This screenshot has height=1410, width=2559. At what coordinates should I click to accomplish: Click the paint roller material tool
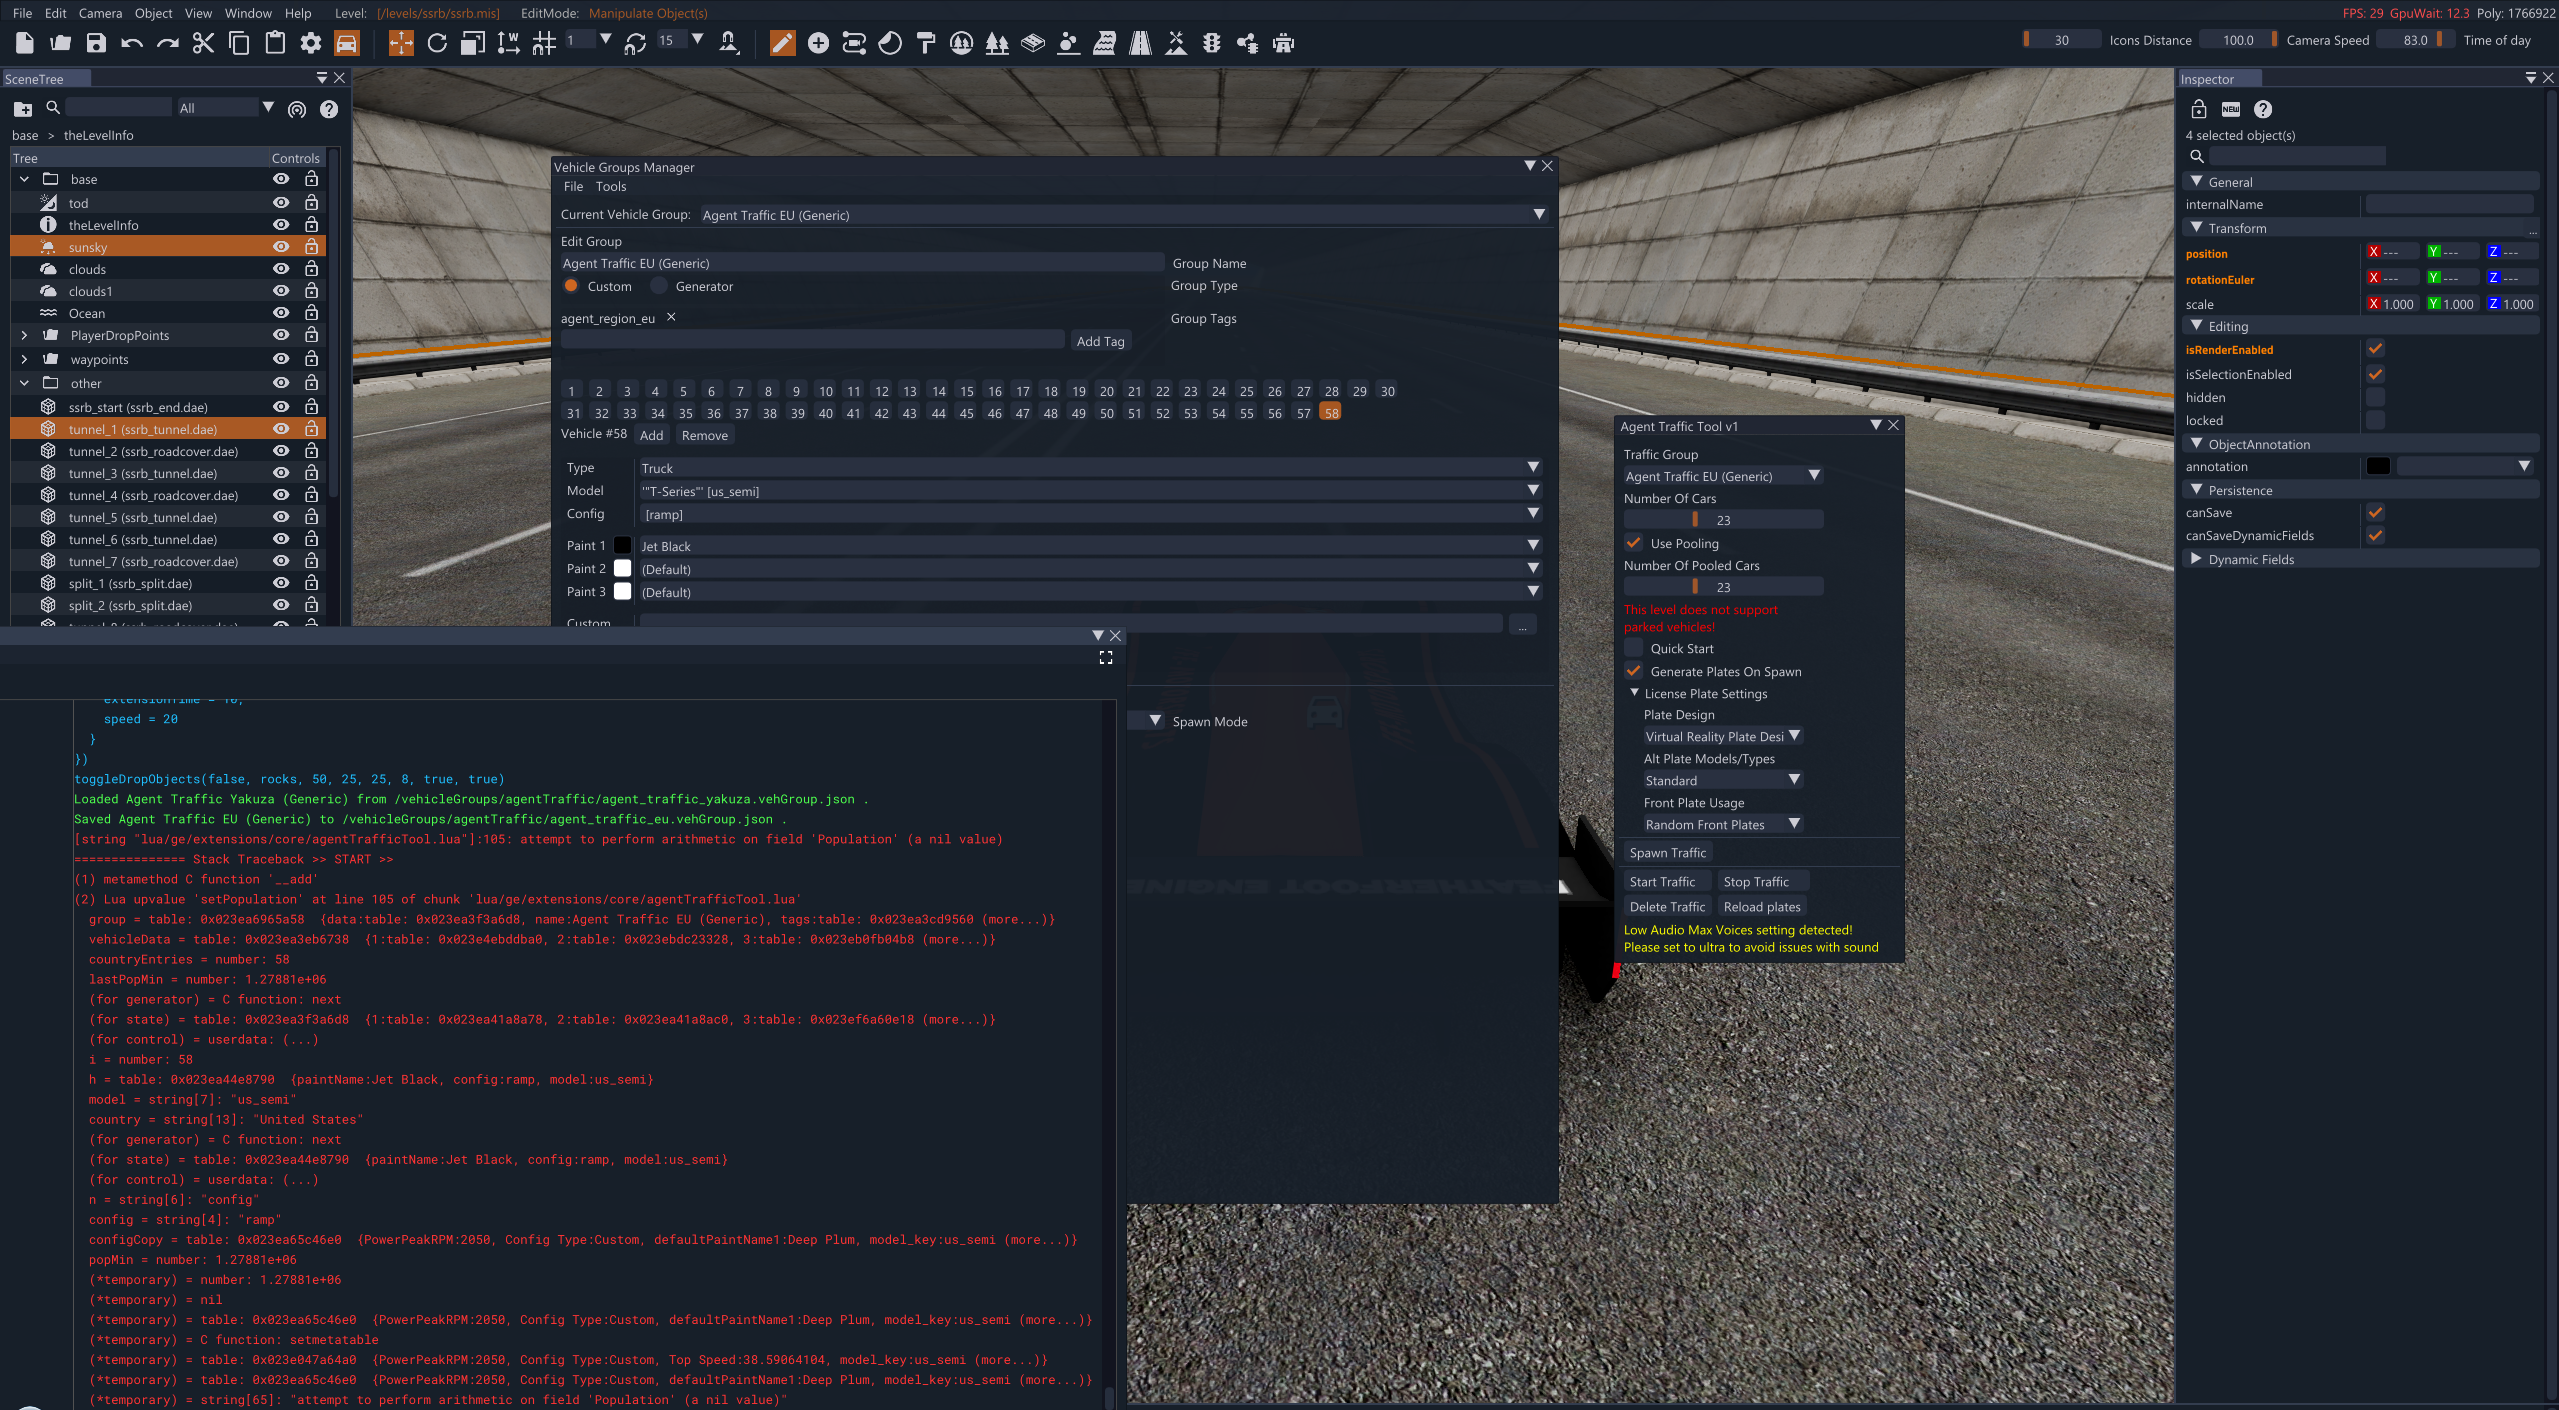click(x=926, y=43)
